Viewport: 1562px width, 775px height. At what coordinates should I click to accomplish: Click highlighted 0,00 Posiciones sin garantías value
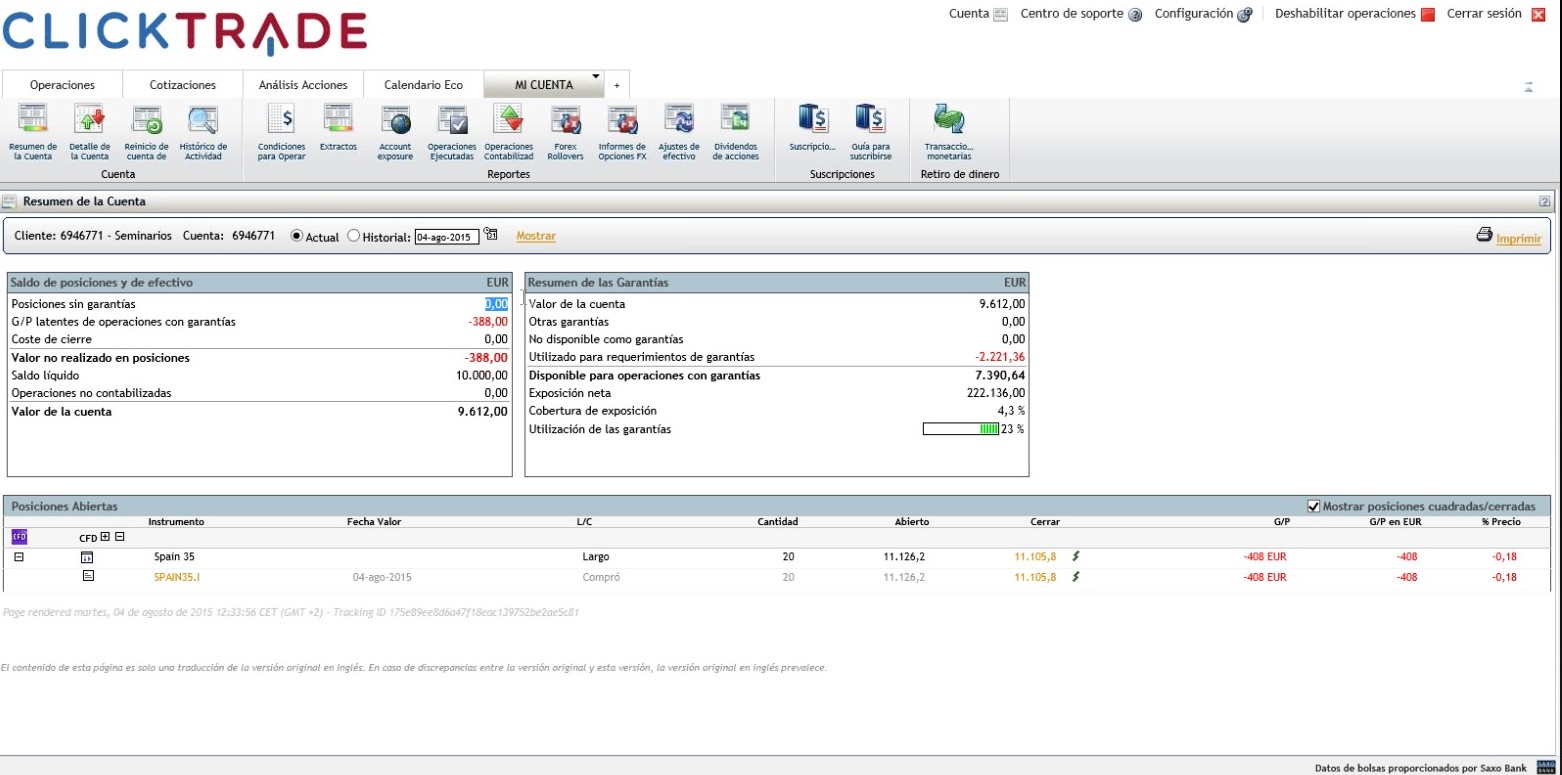click(497, 304)
